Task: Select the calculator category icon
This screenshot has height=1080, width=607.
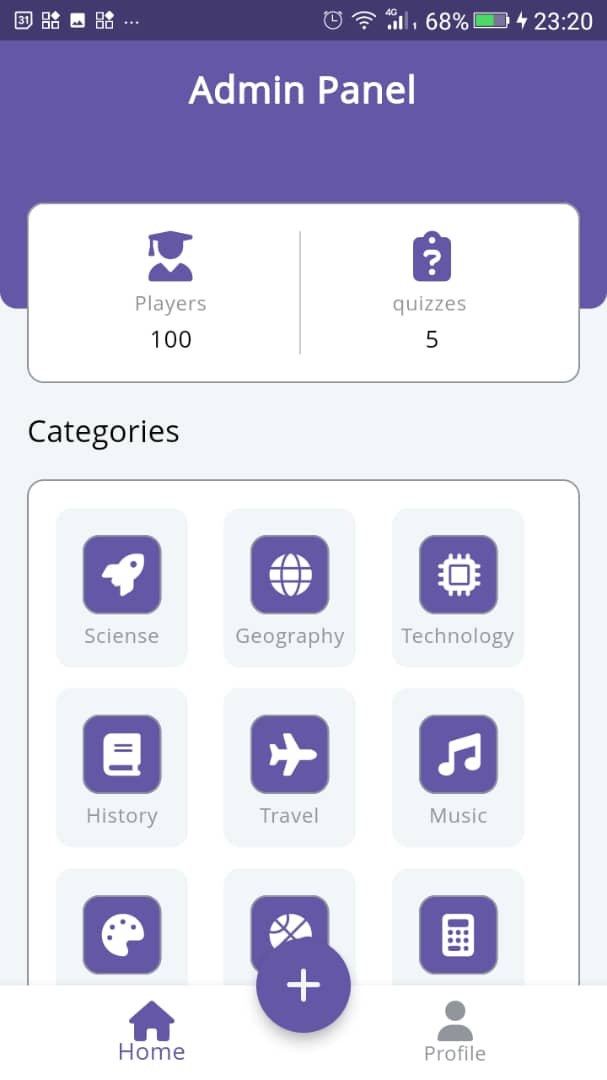Action: [457, 934]
